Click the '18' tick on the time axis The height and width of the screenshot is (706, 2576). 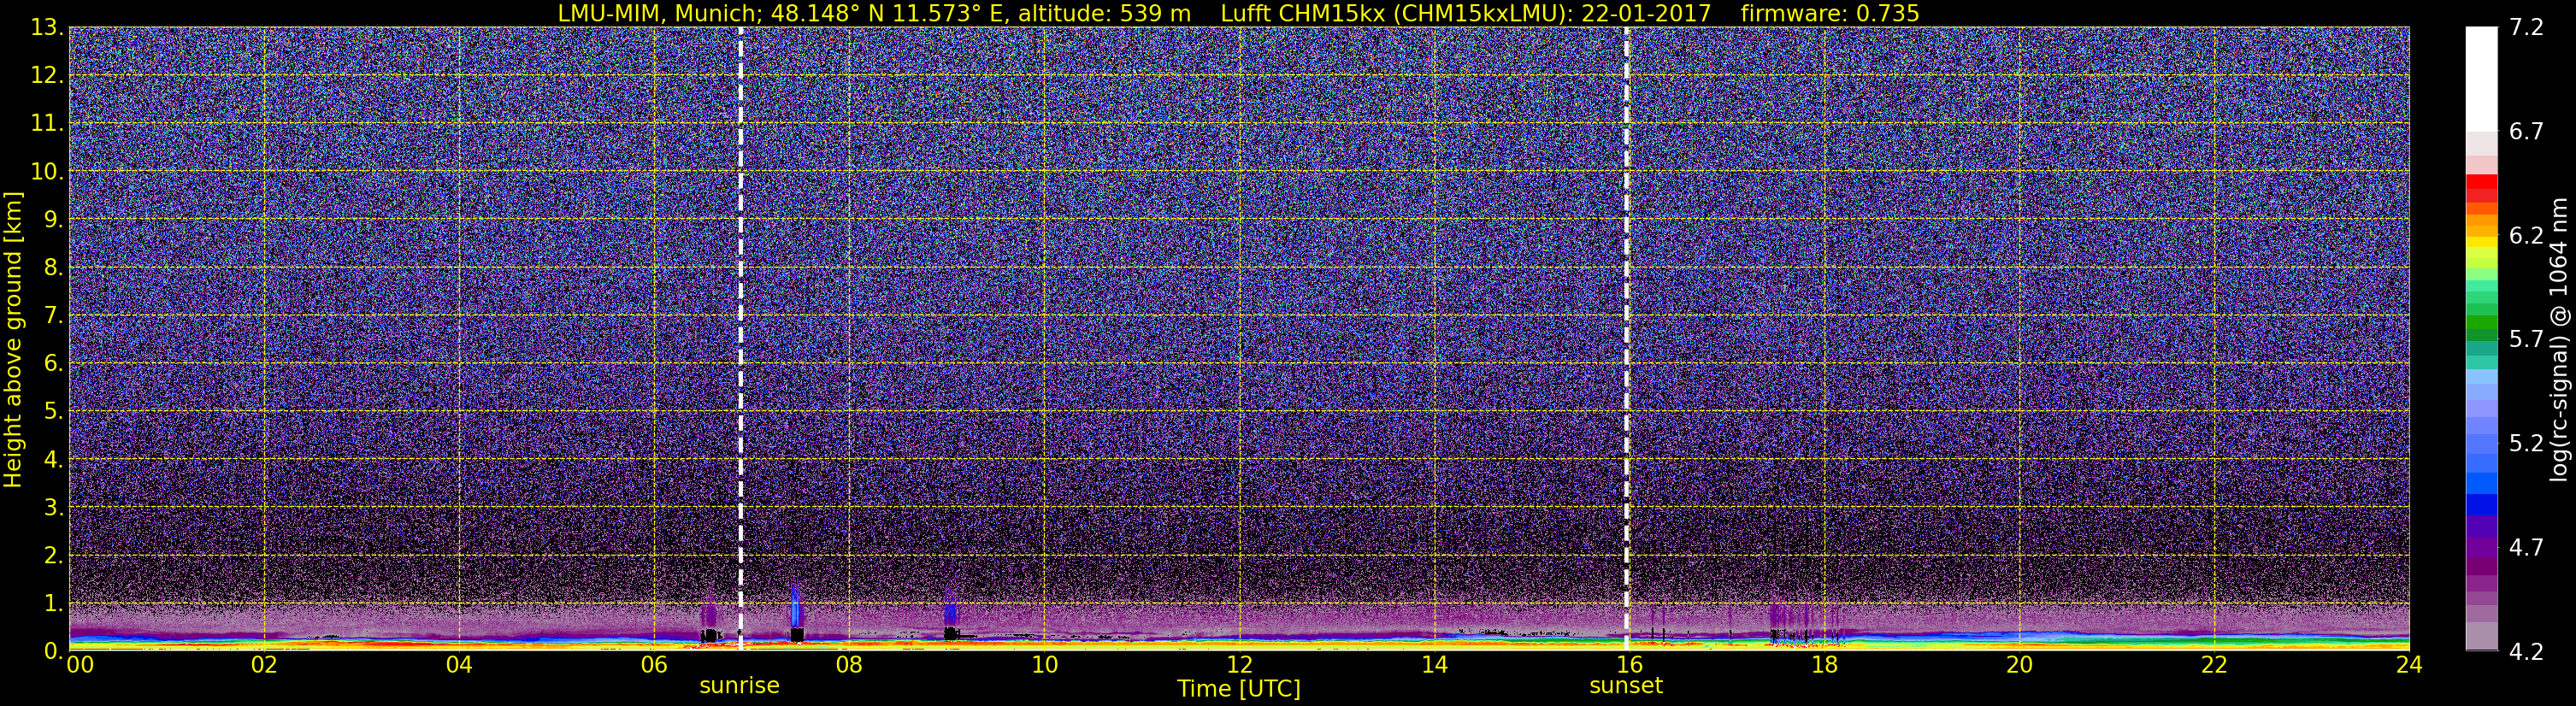[1824, 665]
